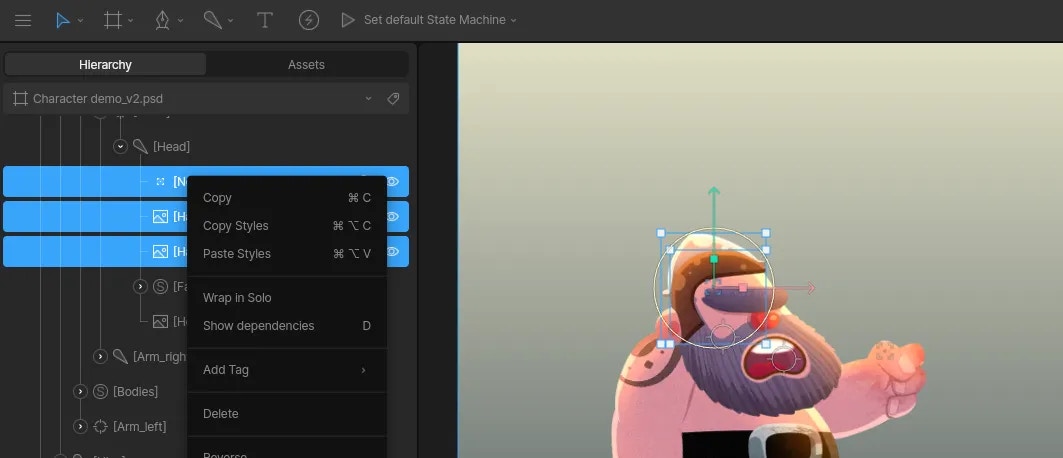
Task: Activate the Text tool
Action: (264, 20)
